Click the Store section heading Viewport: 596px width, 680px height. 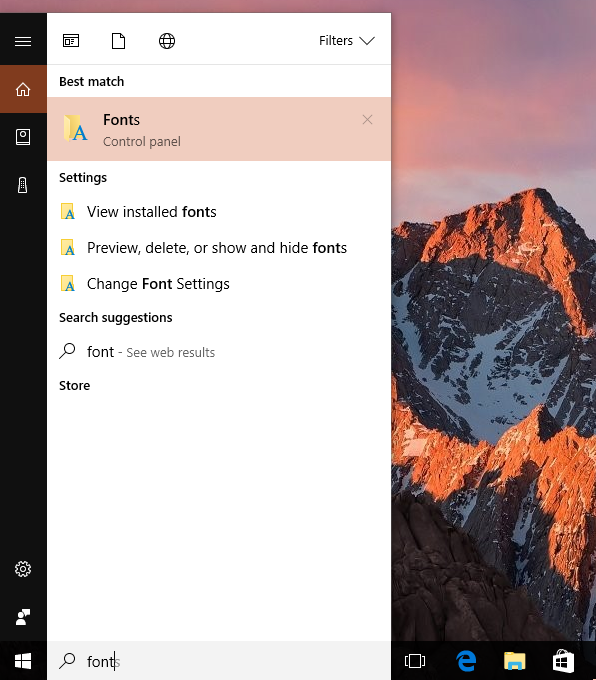click(75, 386)
